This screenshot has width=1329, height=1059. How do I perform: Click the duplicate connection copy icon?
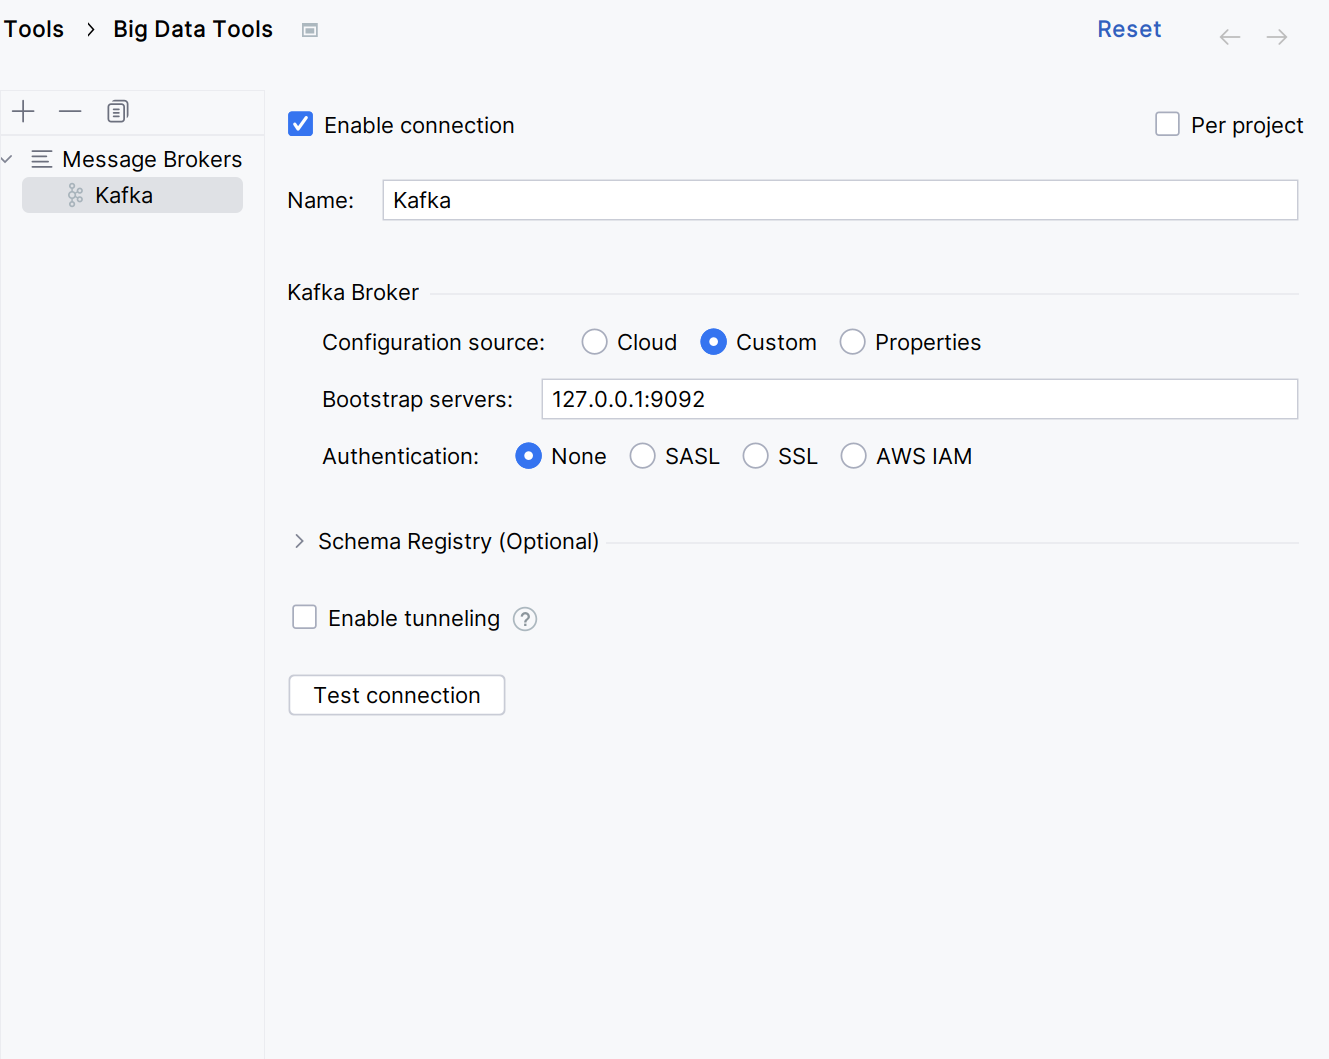coord(118,111)
